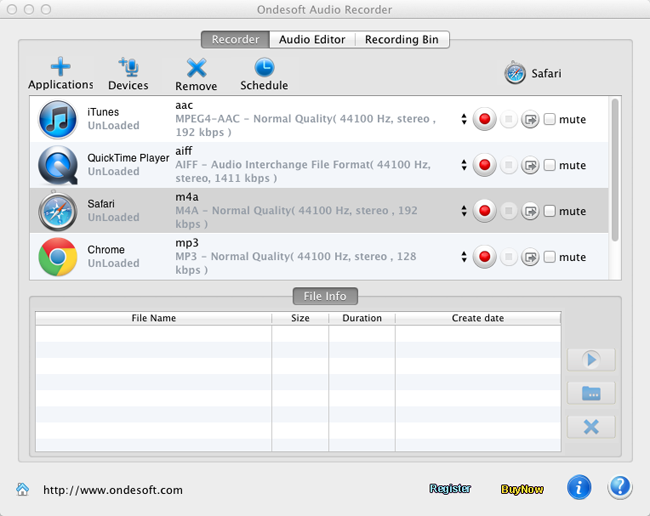Enable mute checkbox for iTunes
Image resolution: width=650 pixels, height=516 pixels.
549,120
